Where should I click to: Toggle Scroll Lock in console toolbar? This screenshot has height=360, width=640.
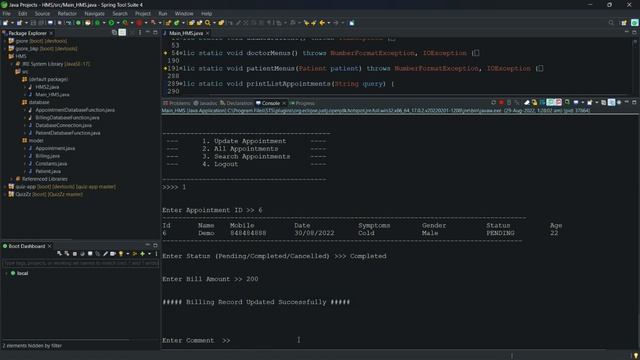coord(534,102)
